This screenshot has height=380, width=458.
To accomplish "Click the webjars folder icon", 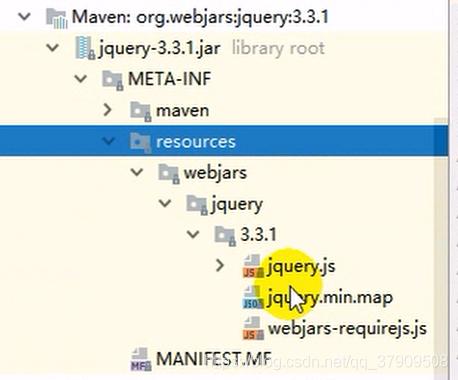I will click(169, 174).
